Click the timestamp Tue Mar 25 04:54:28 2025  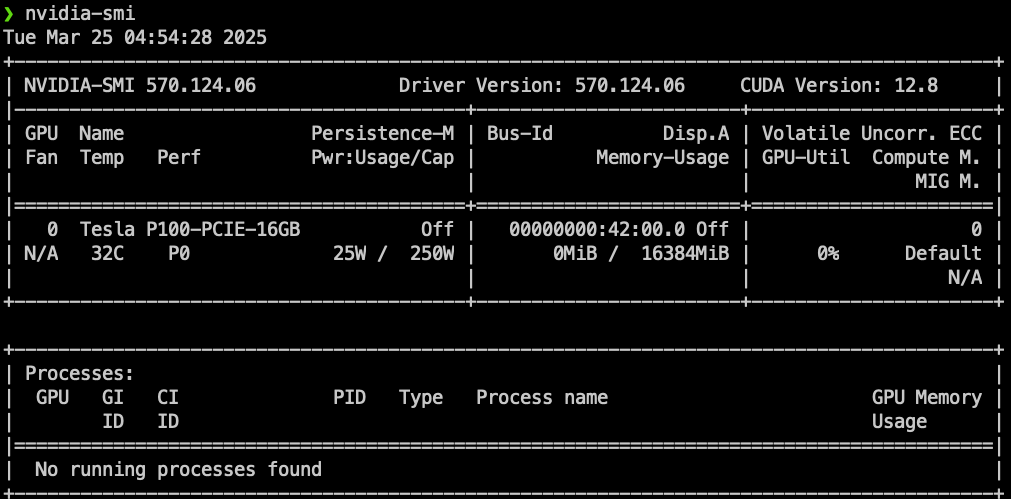click(135, 37)
